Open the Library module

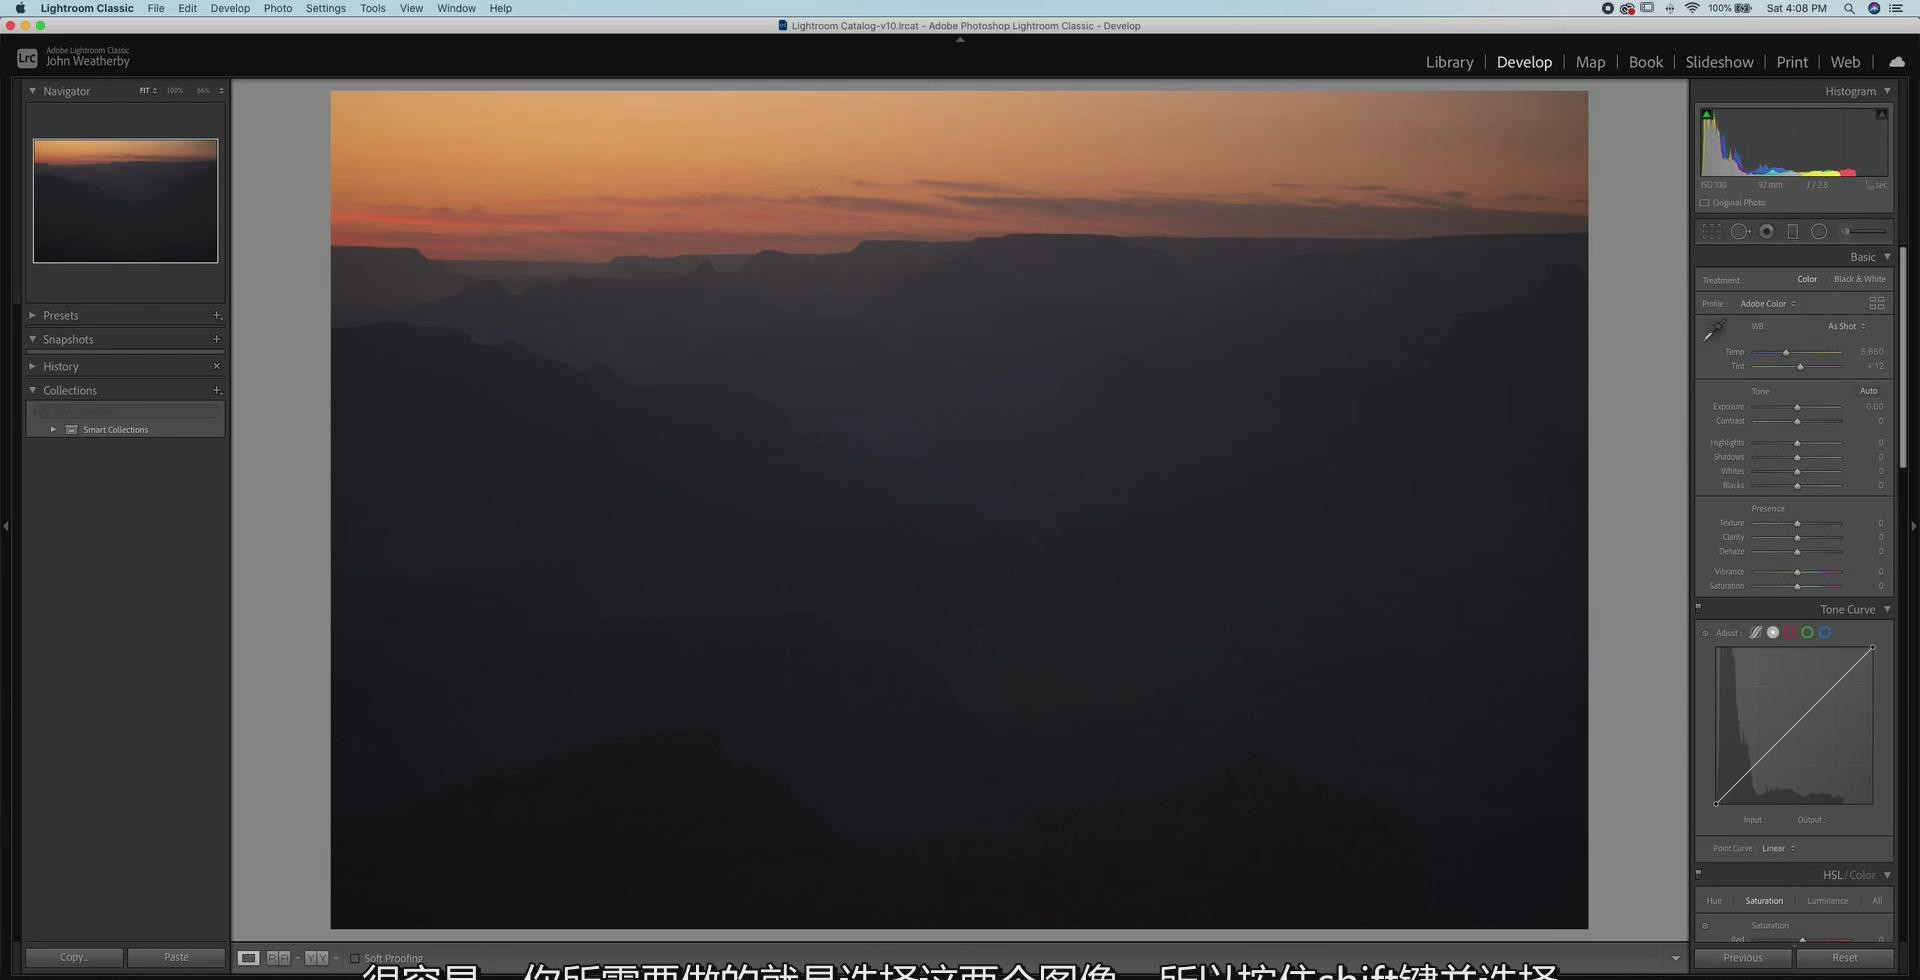[x=1449, y=62]
